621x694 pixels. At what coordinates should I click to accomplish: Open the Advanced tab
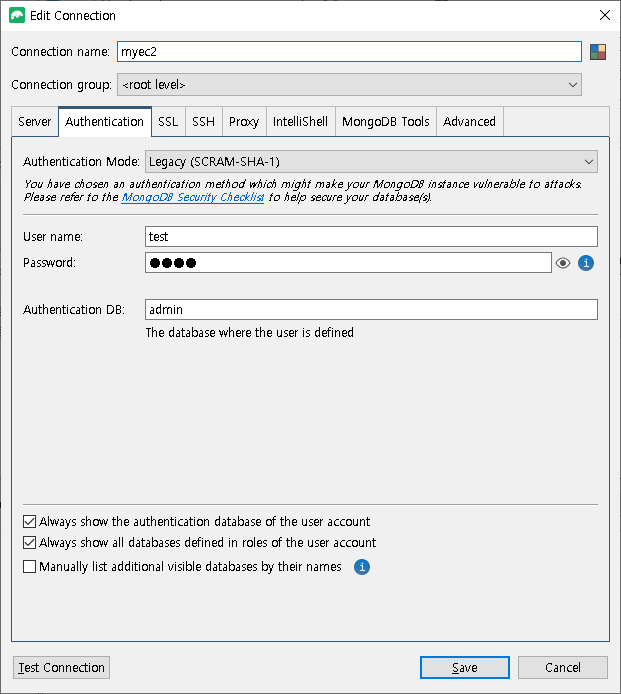(469, 122)
